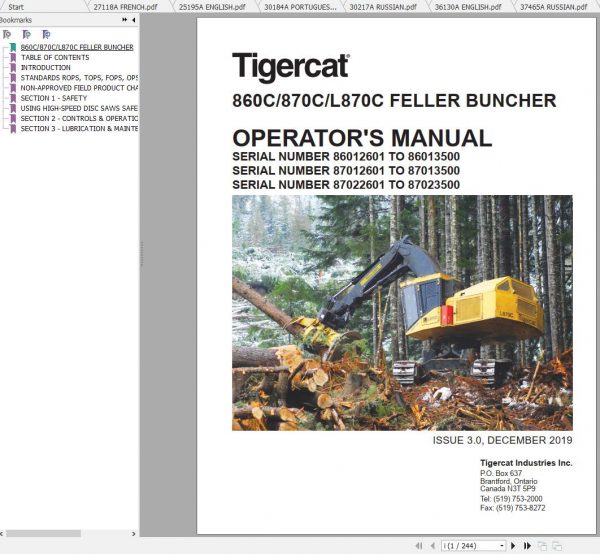Open the page number dropdown showing 1 / 244
Viewport: 600px width, 554px height.
click(x=502, y=546)
